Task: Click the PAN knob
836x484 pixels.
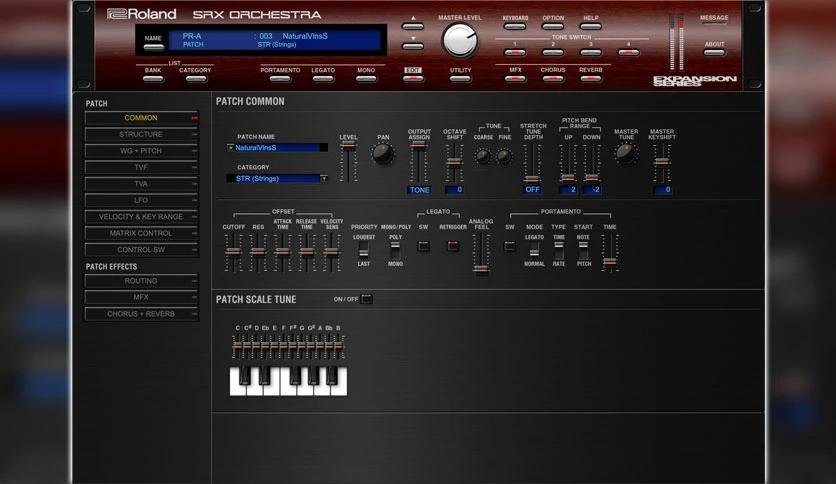Action: 383,155
